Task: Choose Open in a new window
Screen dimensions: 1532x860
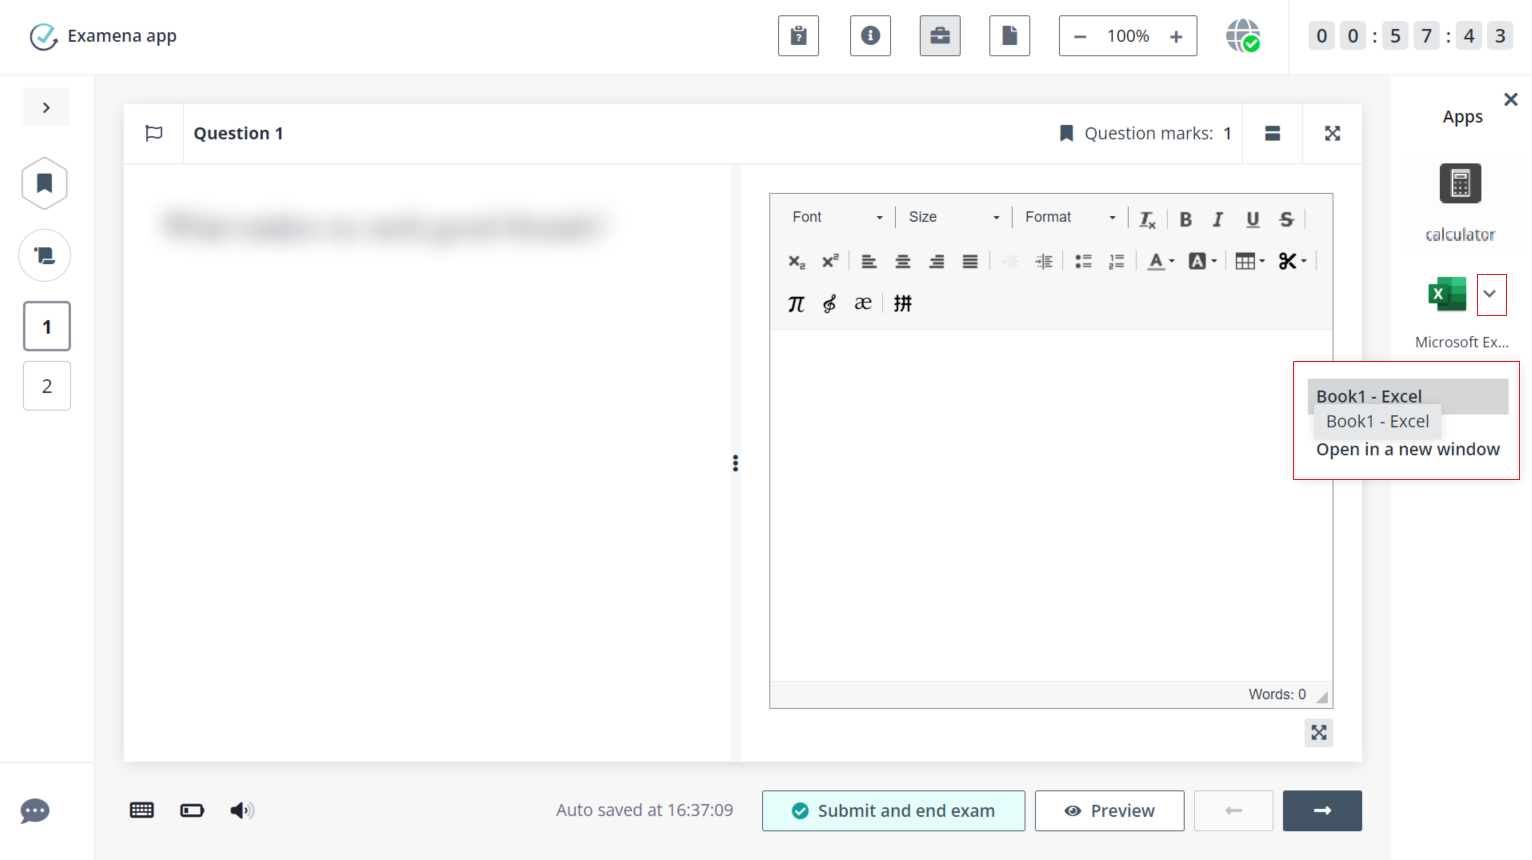Action: click(1407, 449)
